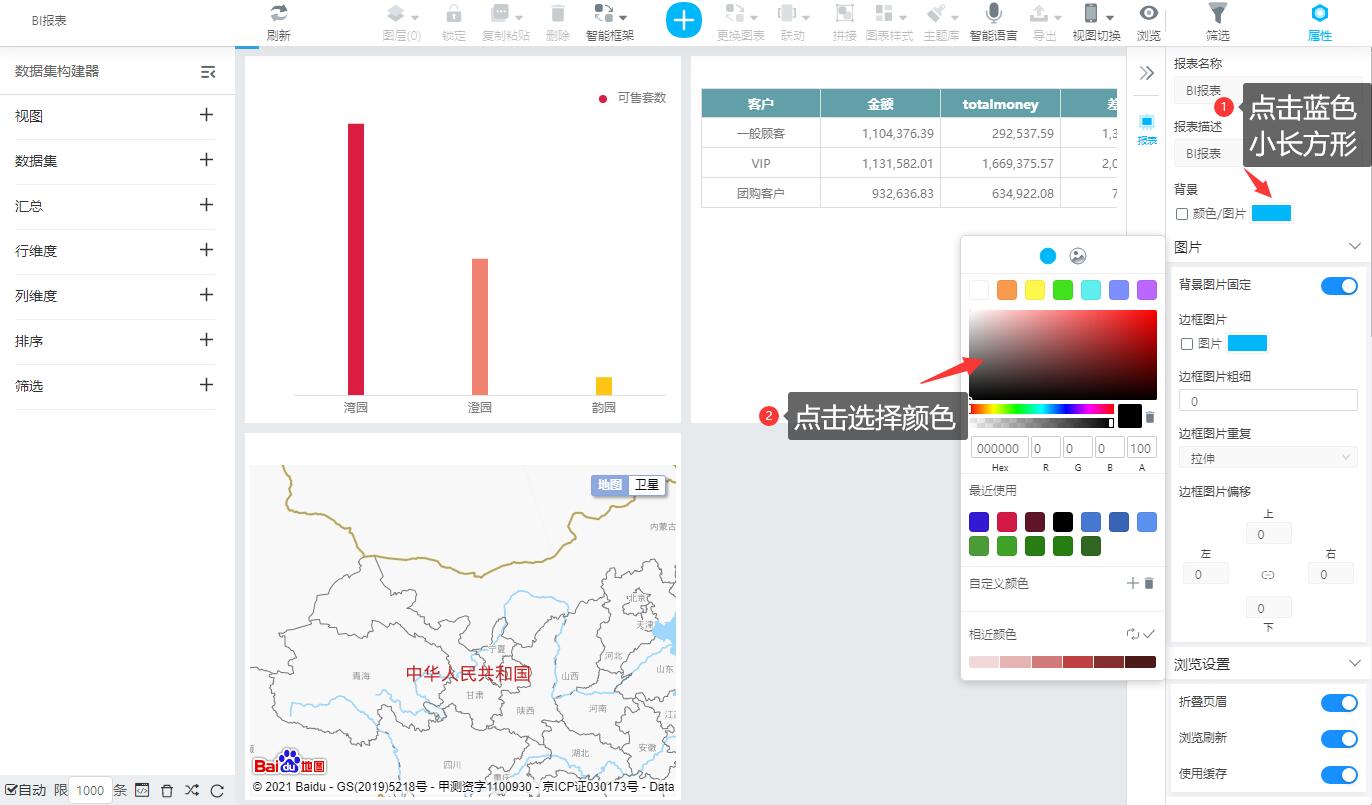Viewport: 1372px width, 805px height.
Task: Click the 浏览 eye preview icon
Action: [x=1149, y=13]
